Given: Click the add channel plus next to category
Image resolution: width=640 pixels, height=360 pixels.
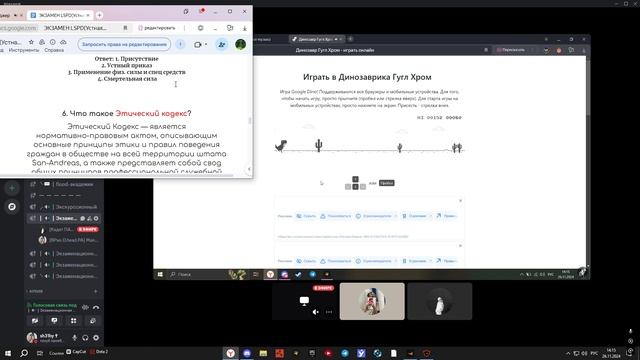Looking at the screenshot, I should pos(96,291).
